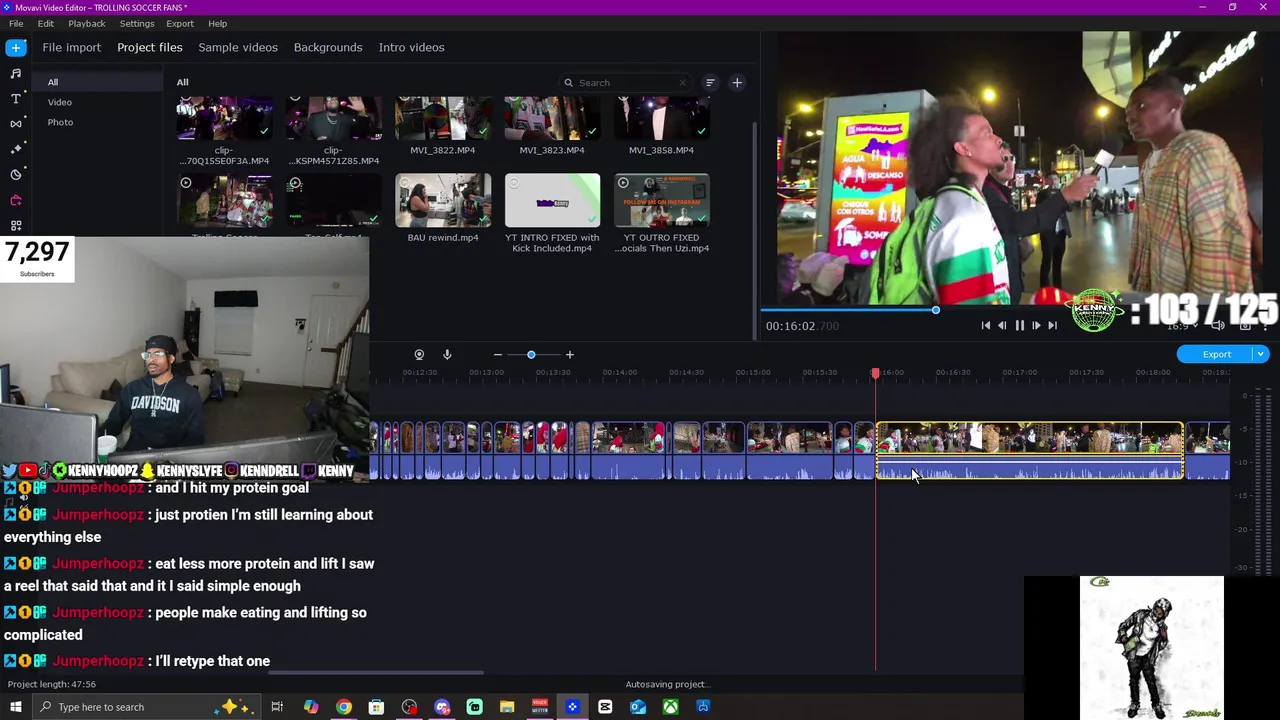Select the YT INTRO FIXED thumbnail
Screen dimensions: 1280x720
(552, 200)
